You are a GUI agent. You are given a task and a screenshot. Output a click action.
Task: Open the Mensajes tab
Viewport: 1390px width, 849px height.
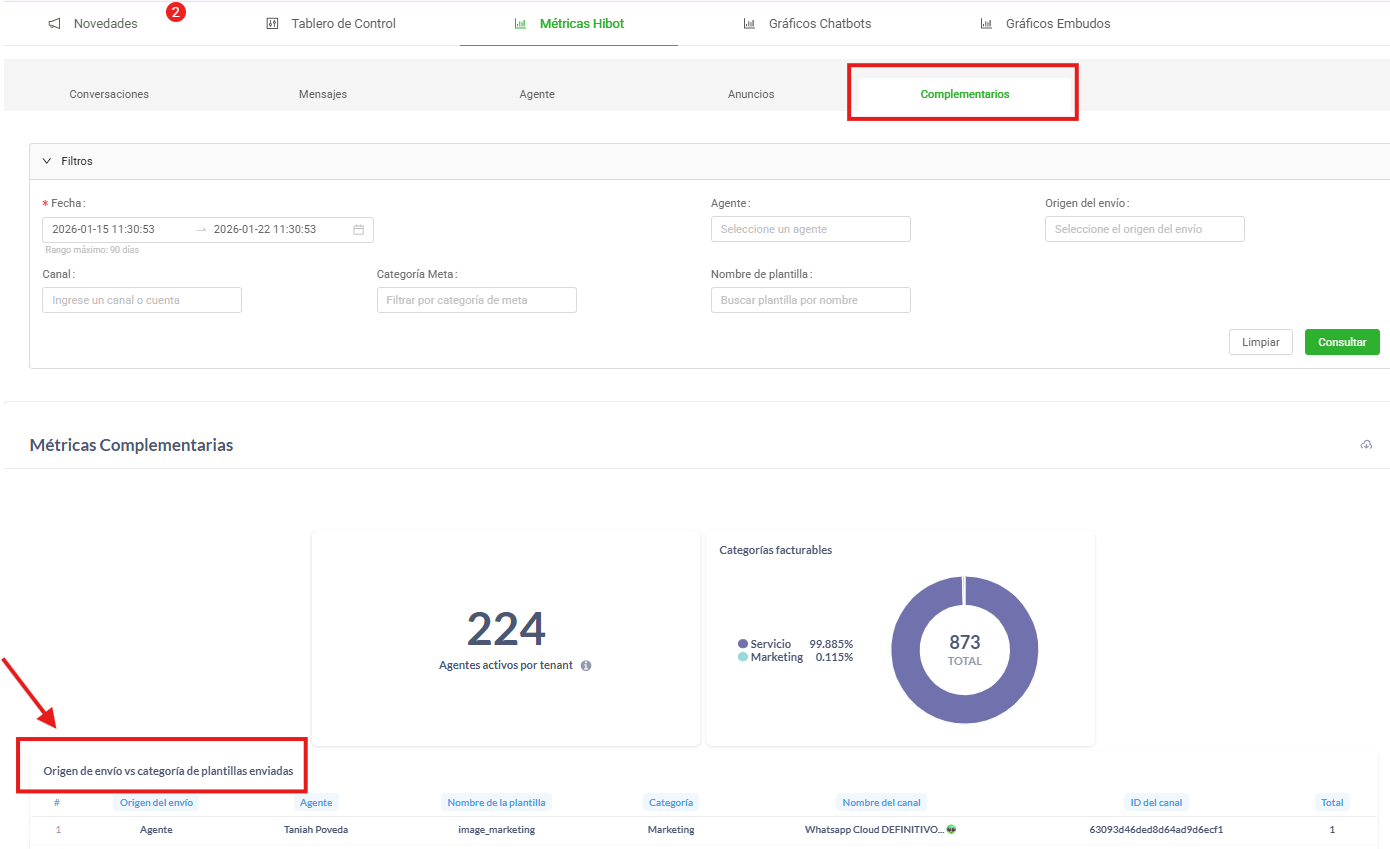tap(323, 94)
